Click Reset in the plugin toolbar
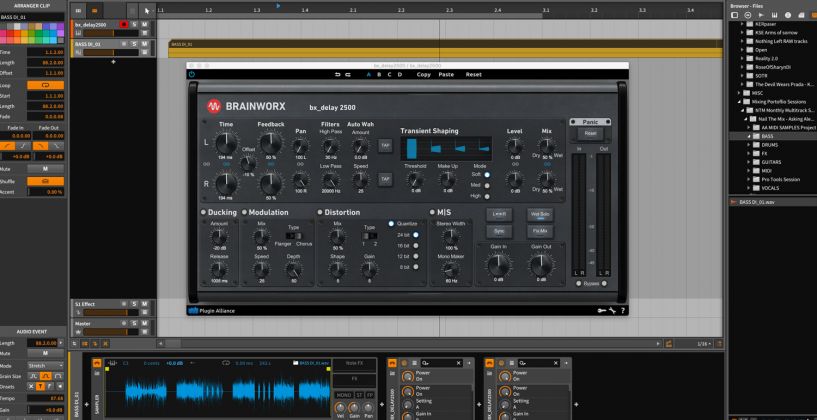Image resolution: width=817 pixels, height=420 pixels. tap(474, 75)
